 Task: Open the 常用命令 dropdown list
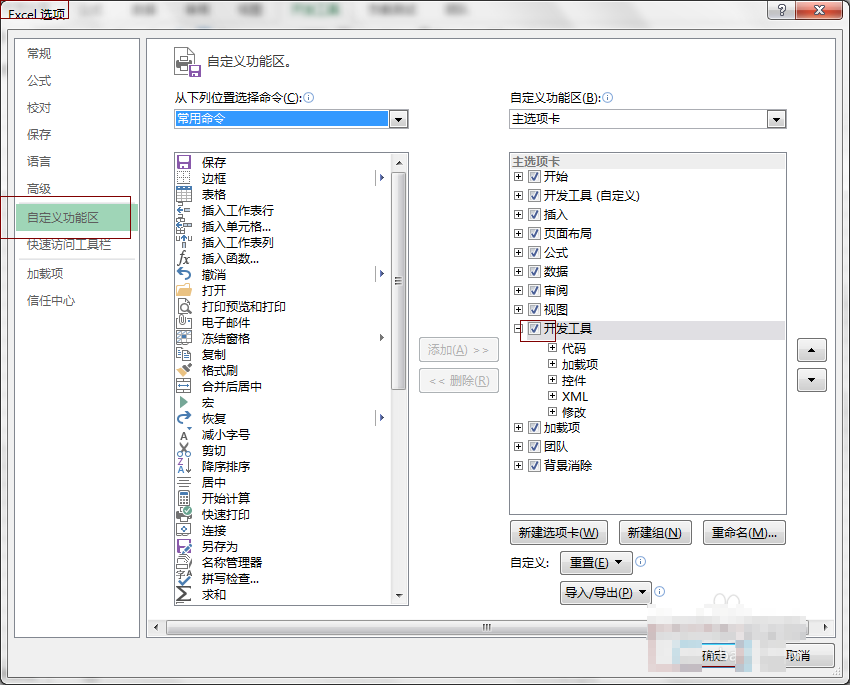pyautogui.click(x=398, y=119)
